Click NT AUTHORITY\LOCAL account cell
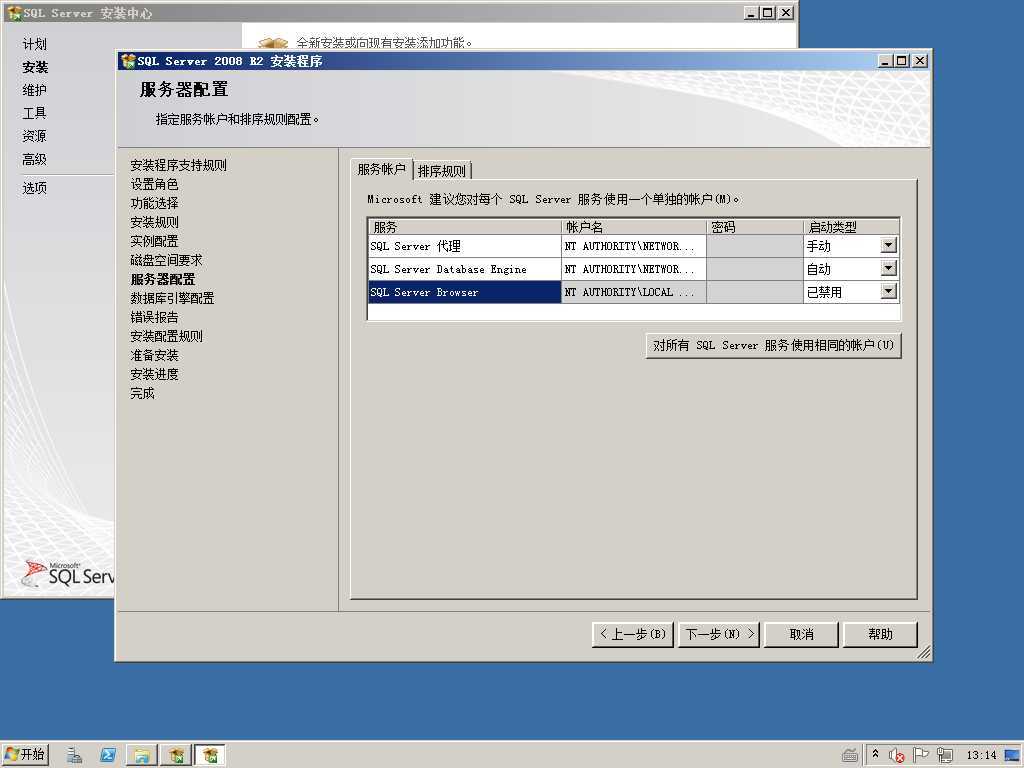Viewport: 1024px width, 768px height. coord(633,292)
